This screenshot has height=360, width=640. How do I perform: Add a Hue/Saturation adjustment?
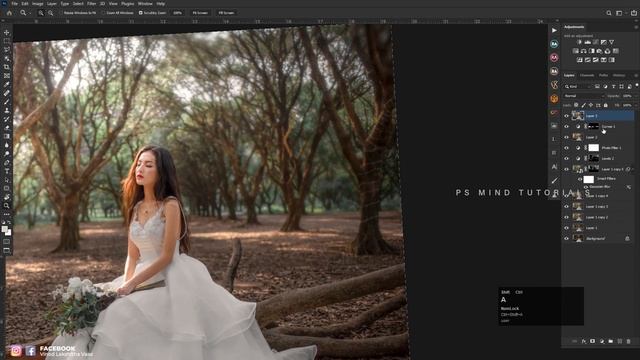point(576,51)
